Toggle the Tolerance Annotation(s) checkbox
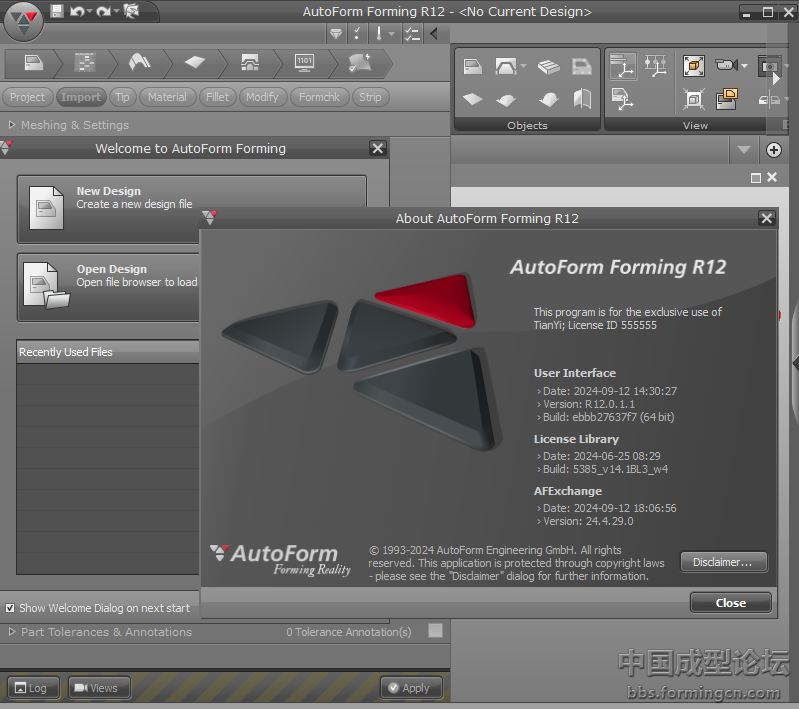Image resolution: width=799 pixels, height=709 pixels. pyautogui.click(x=435, y=631)
